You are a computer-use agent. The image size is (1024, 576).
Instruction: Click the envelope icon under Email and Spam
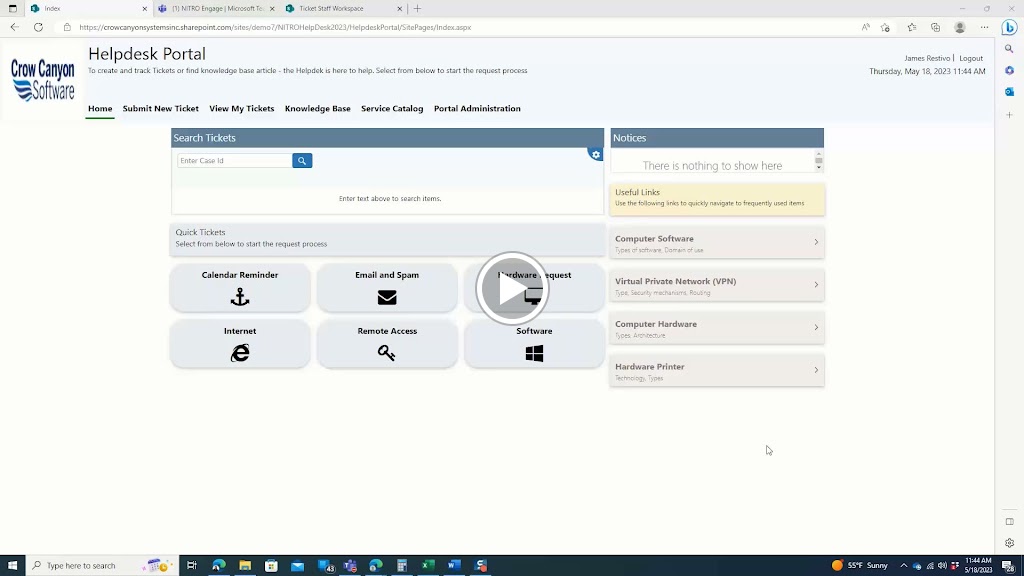[x=387, y=297]
